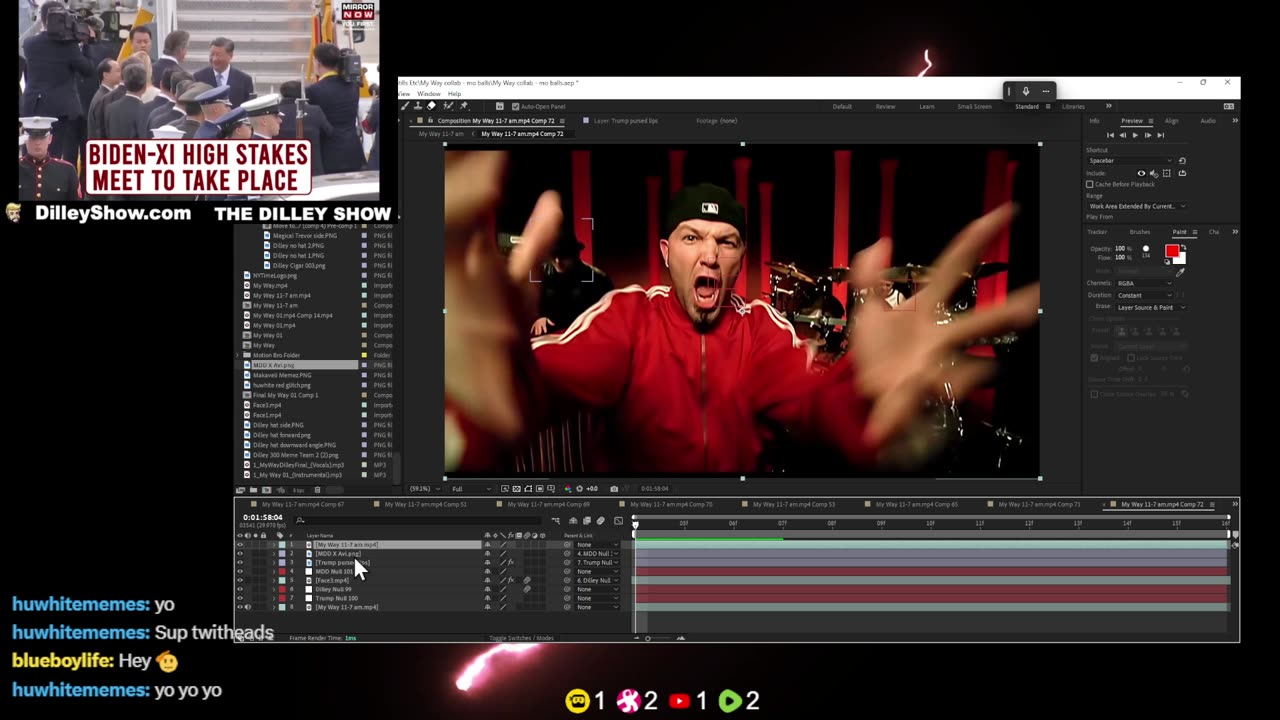Screen dimensions: 1280x720
Task: Select the Review workspace
Action: pyautogui.click(x=885, y=106)
